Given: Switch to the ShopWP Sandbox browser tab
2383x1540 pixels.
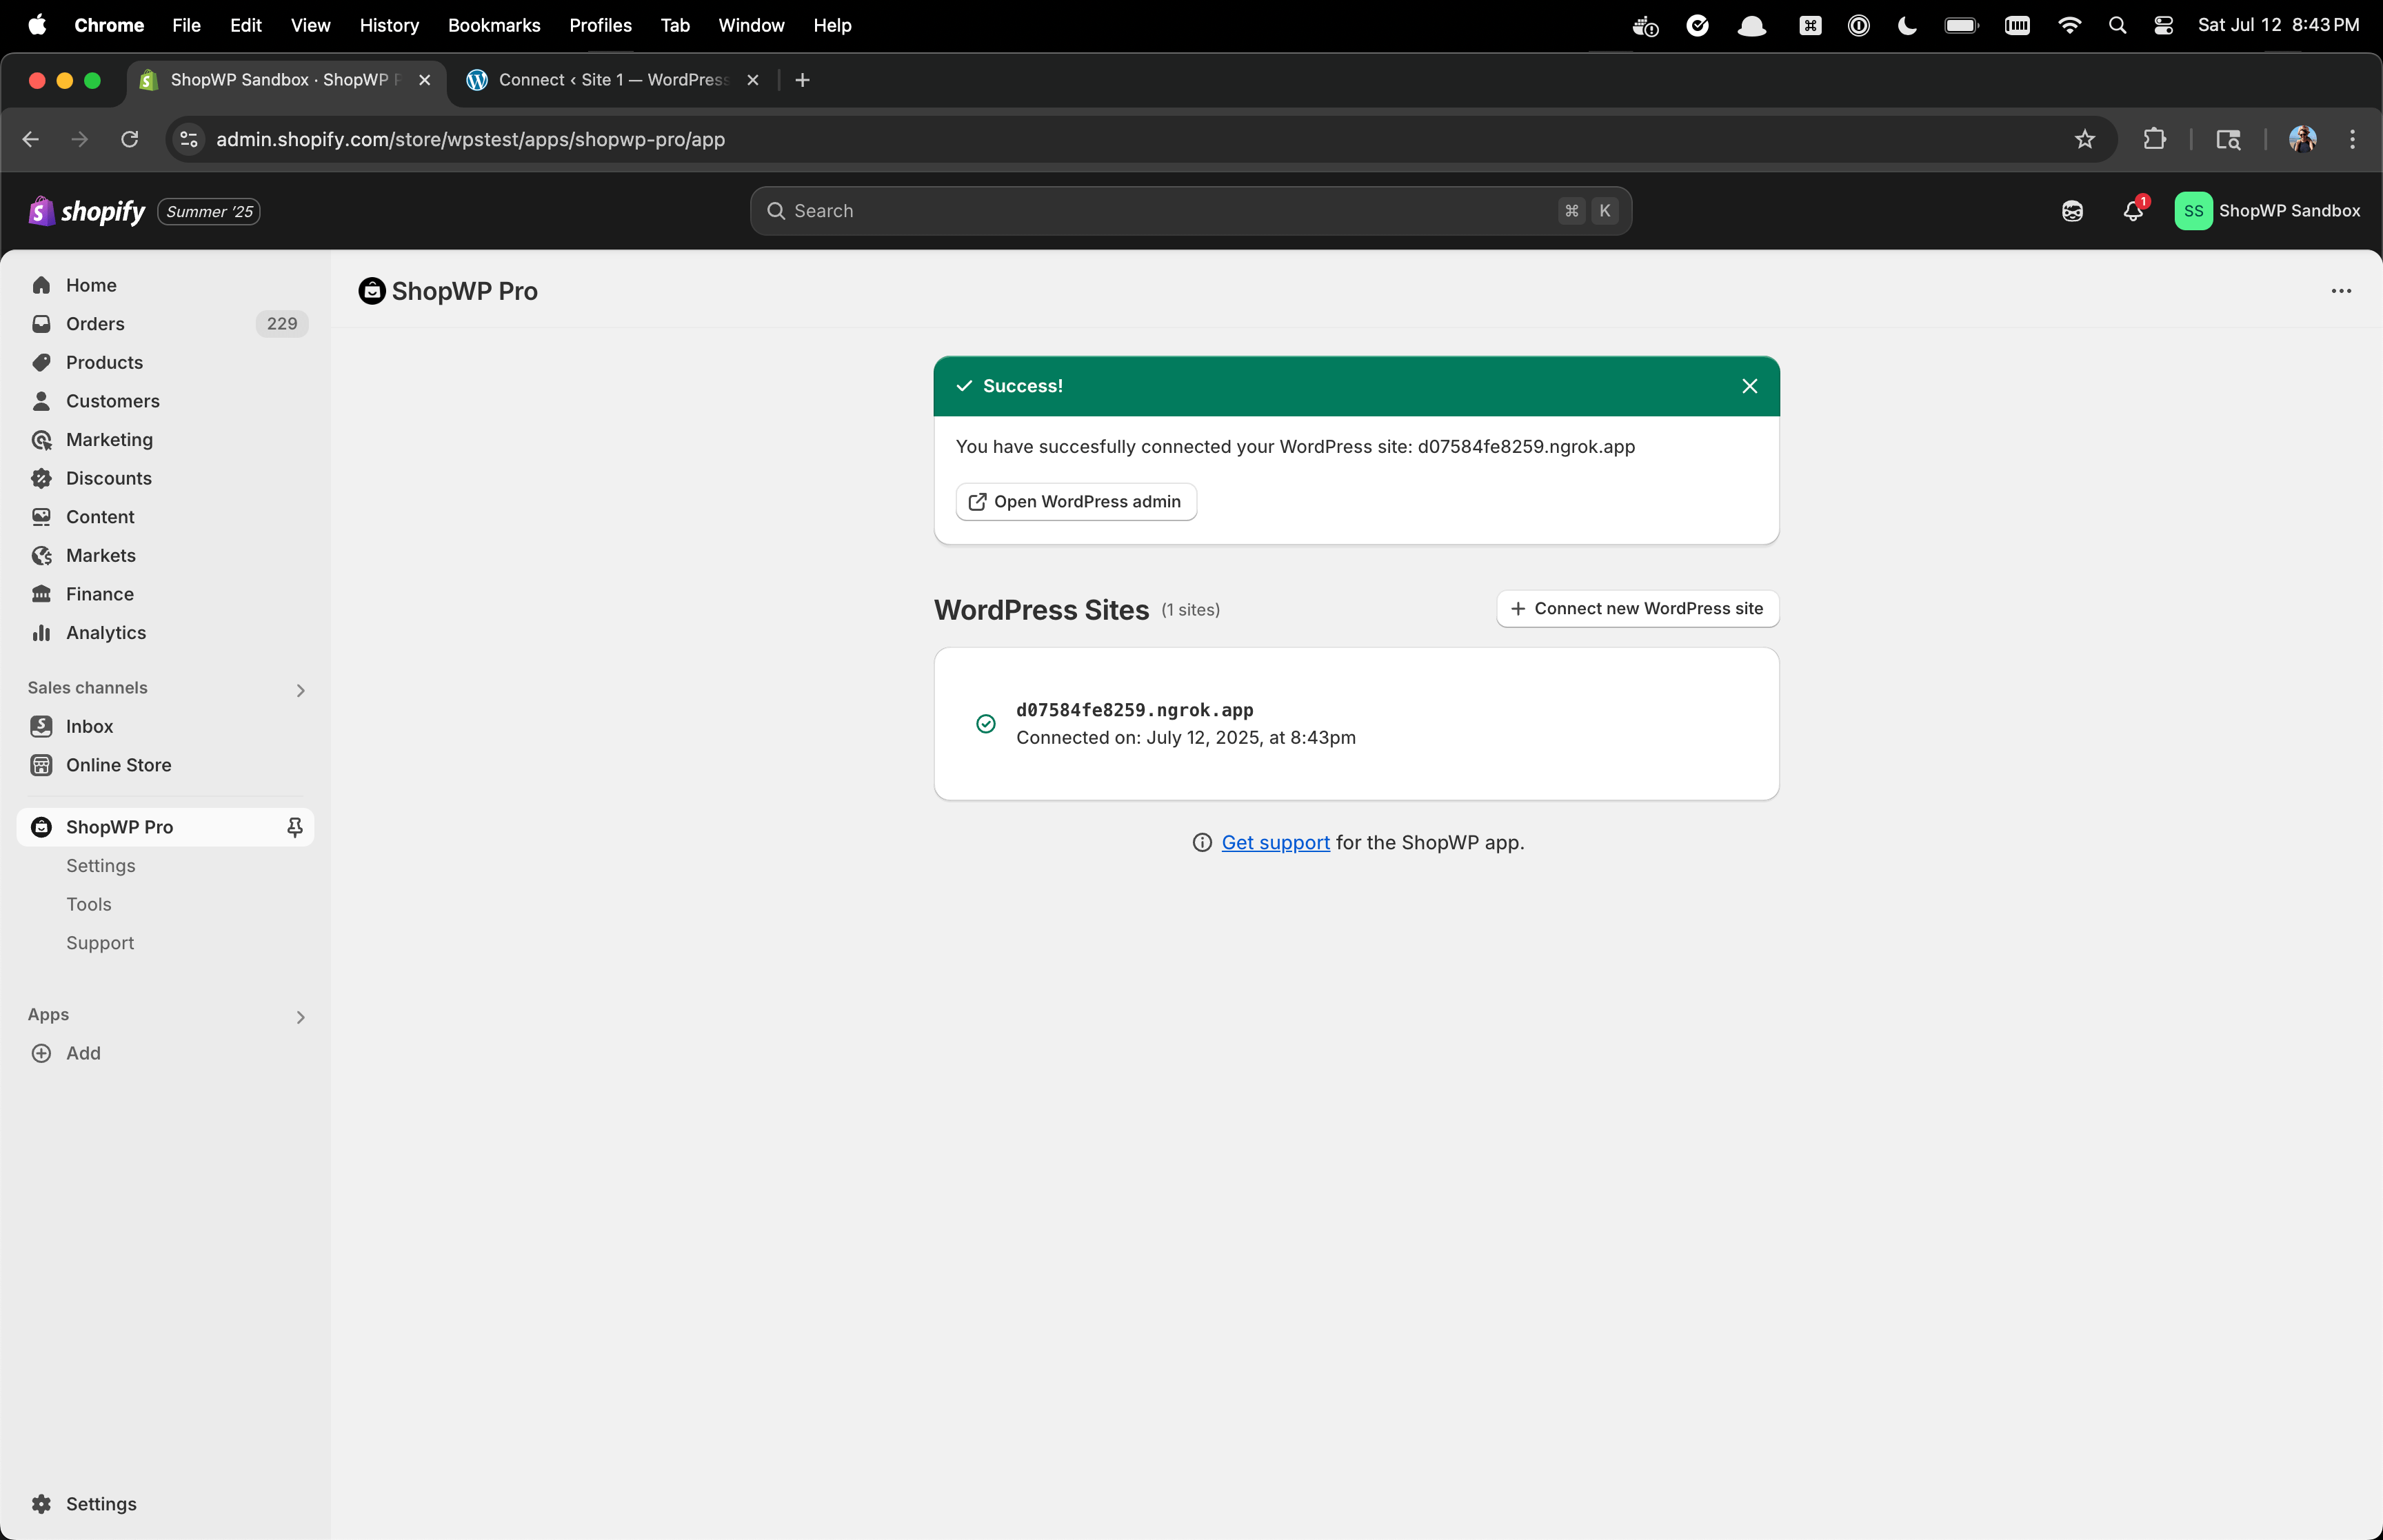Looking at the screenshot, I should pyautogui.click(x=287, y=80).
